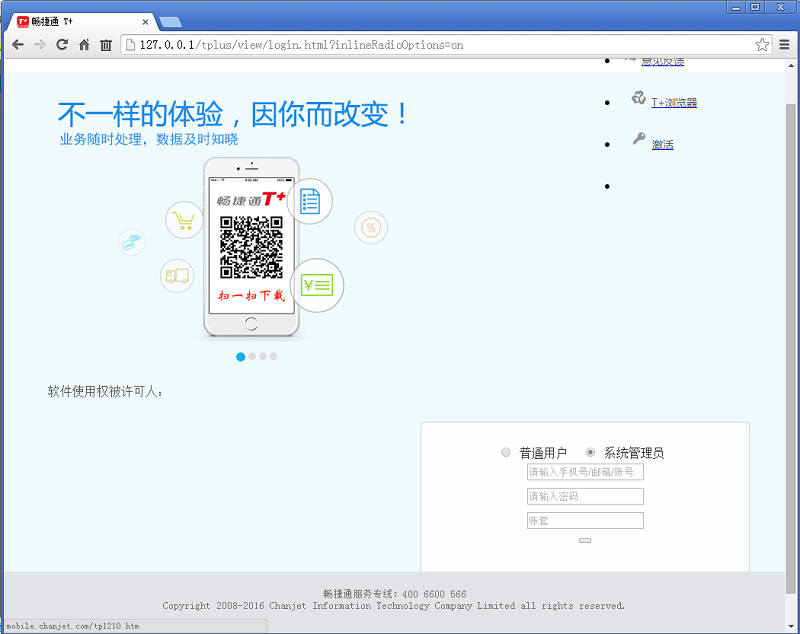Image resolution: width=800 pixels, height=634 pixels.
Task: Select the fourth carousel dot
Action: pos(273,356)
